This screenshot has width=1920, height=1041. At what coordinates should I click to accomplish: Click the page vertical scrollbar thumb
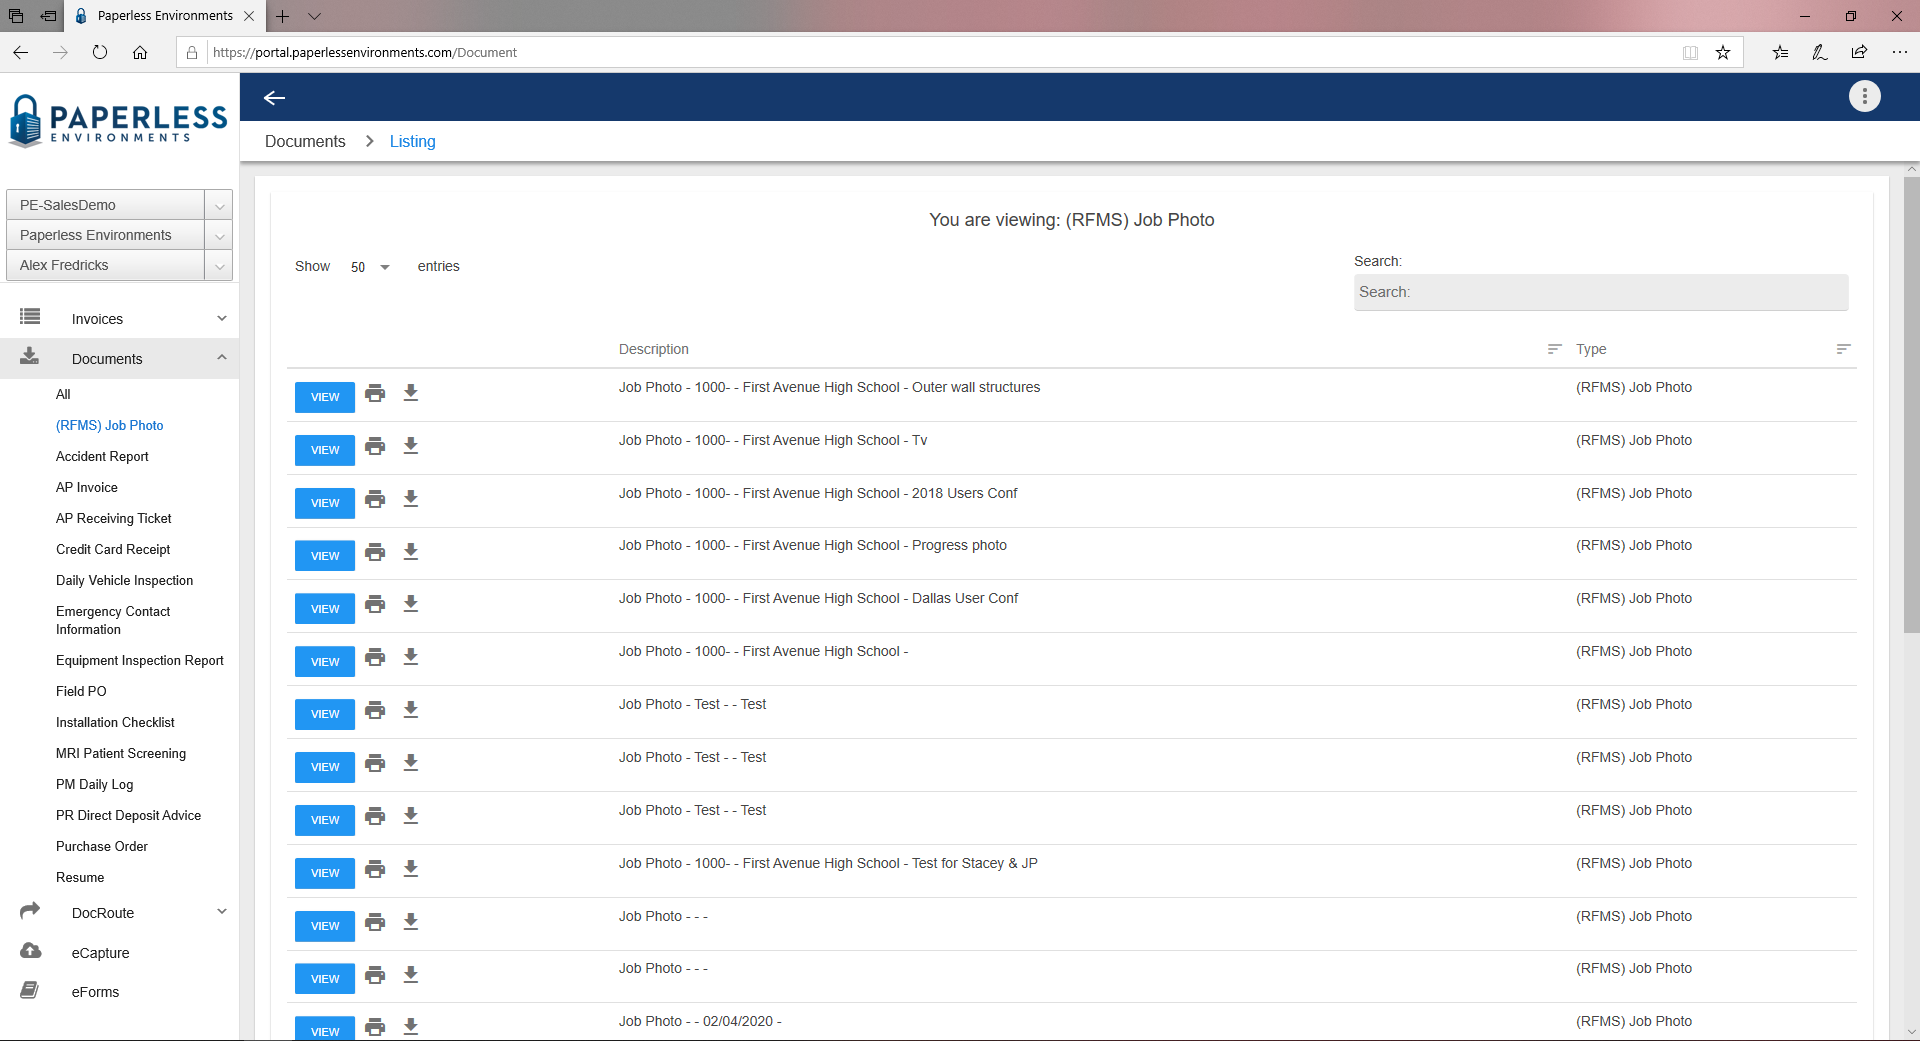click(x=1911, y=405)
